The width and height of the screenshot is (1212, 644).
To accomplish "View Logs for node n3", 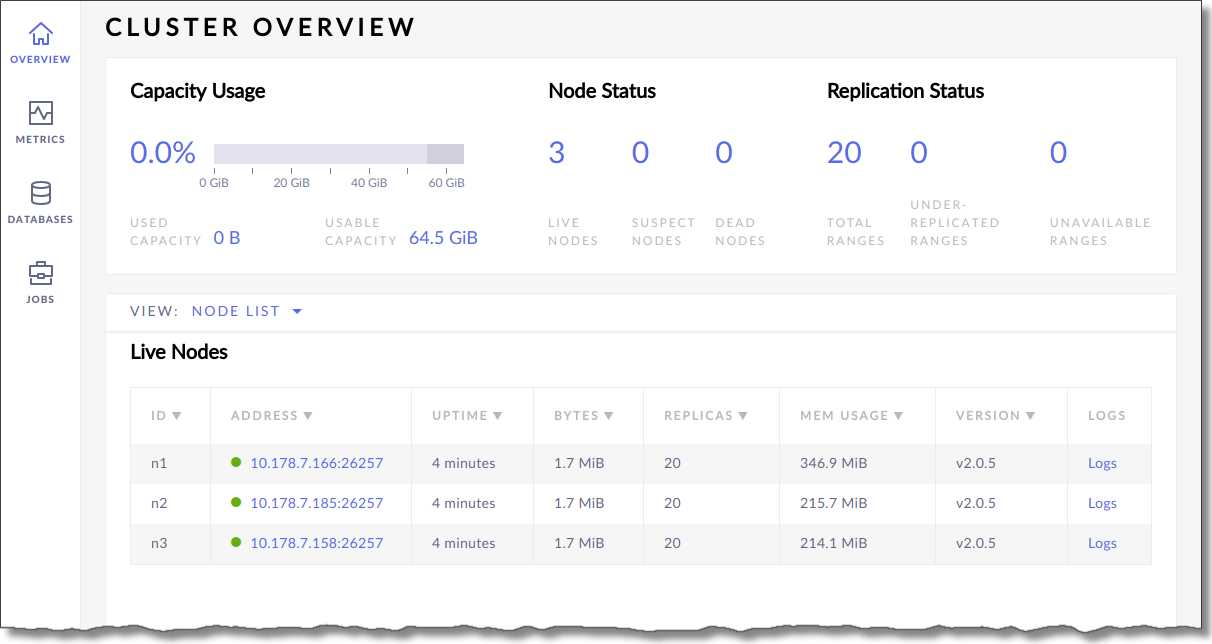I will [x=1102, y=543].
